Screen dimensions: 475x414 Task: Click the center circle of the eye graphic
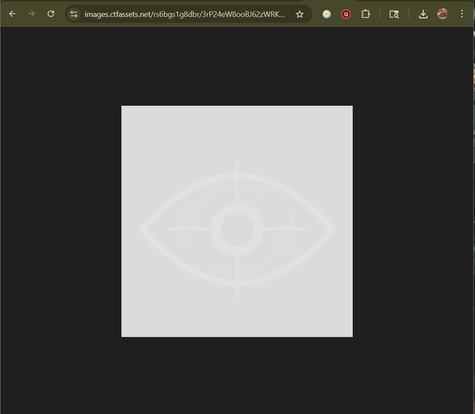pyautogui.click(x=237, y=229)
